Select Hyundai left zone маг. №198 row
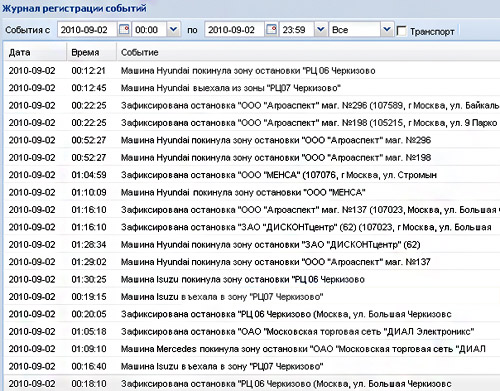500x391 pixels. 252,157
